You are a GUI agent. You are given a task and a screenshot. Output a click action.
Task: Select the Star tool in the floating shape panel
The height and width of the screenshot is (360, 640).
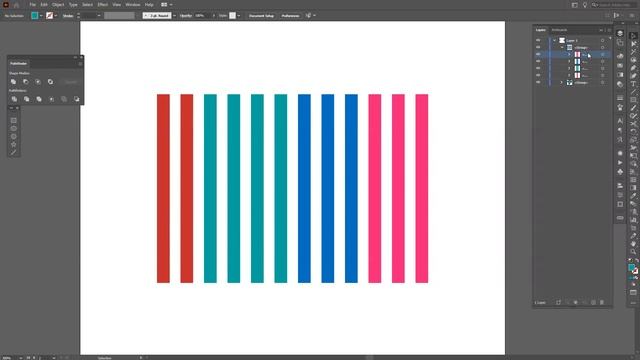click(x=13, y=144)
